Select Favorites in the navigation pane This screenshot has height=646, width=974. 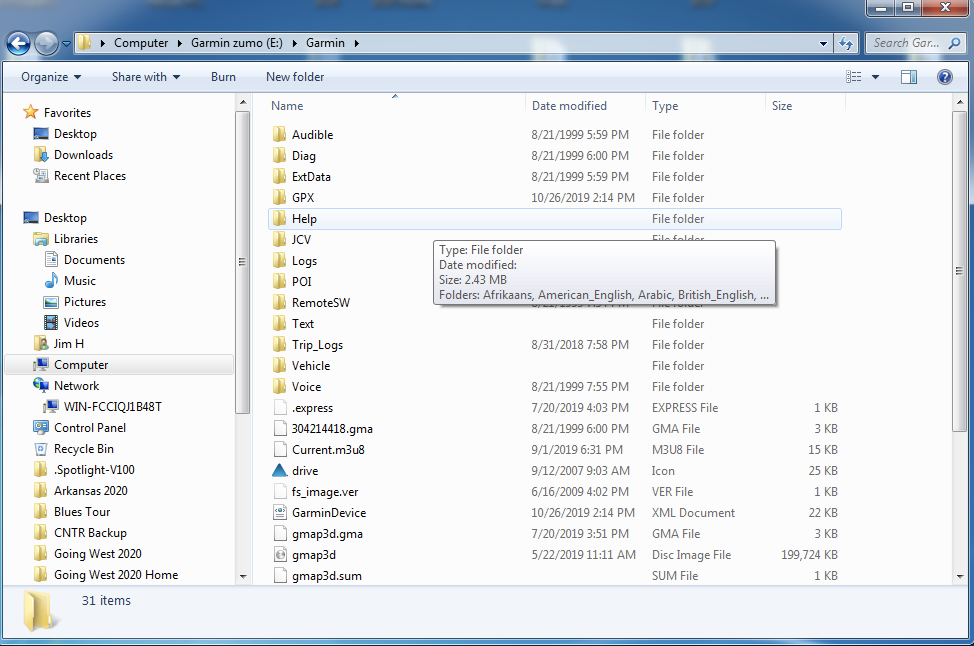(67, 112)
